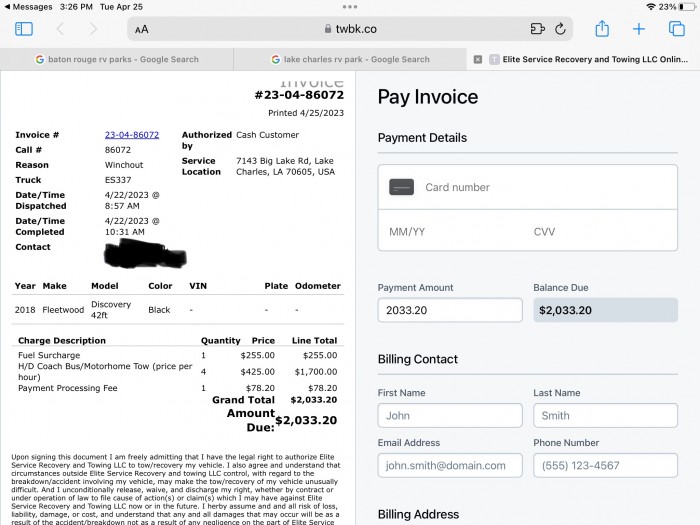
Task: Switch to lake charles rv park tab
Action: click(x=350, y=59)
